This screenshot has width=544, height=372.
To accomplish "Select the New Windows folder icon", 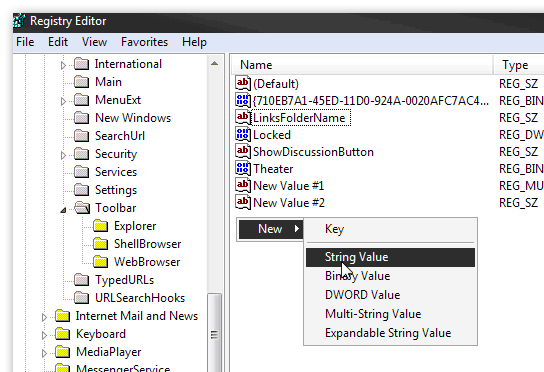I will [82, 118].
